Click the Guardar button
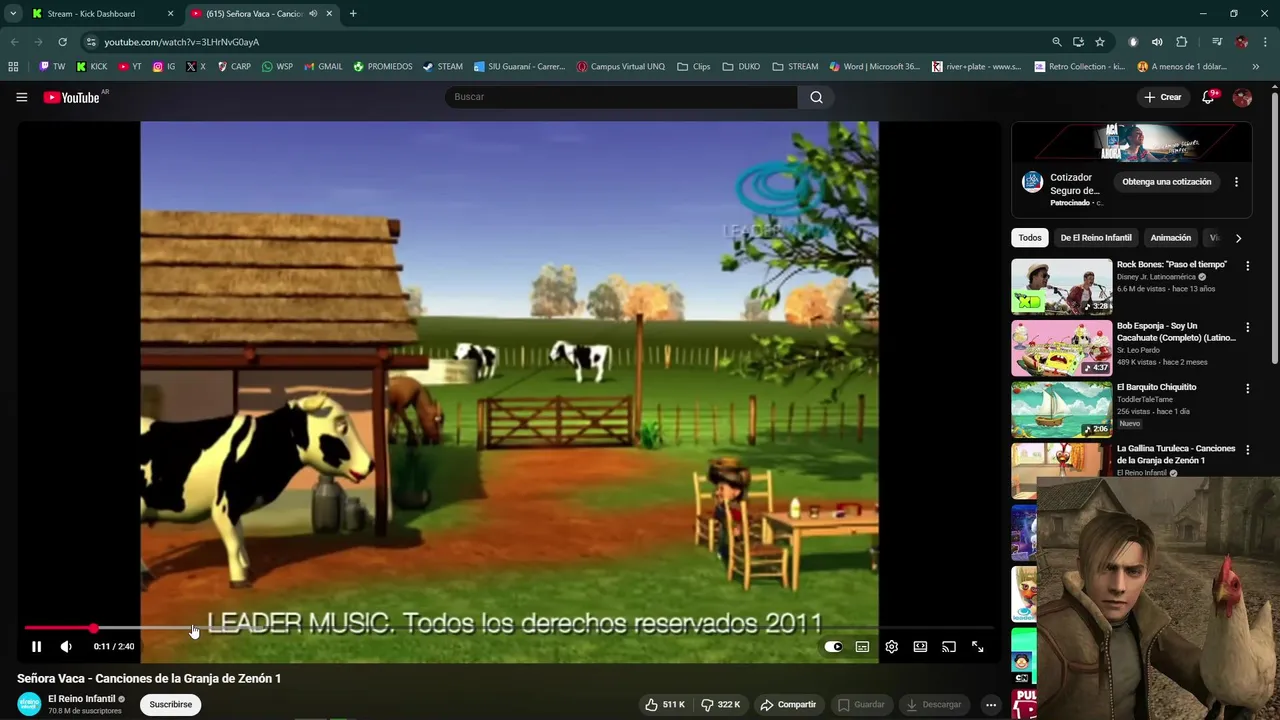Screen dimensions: 1280x720 (861, 704)
